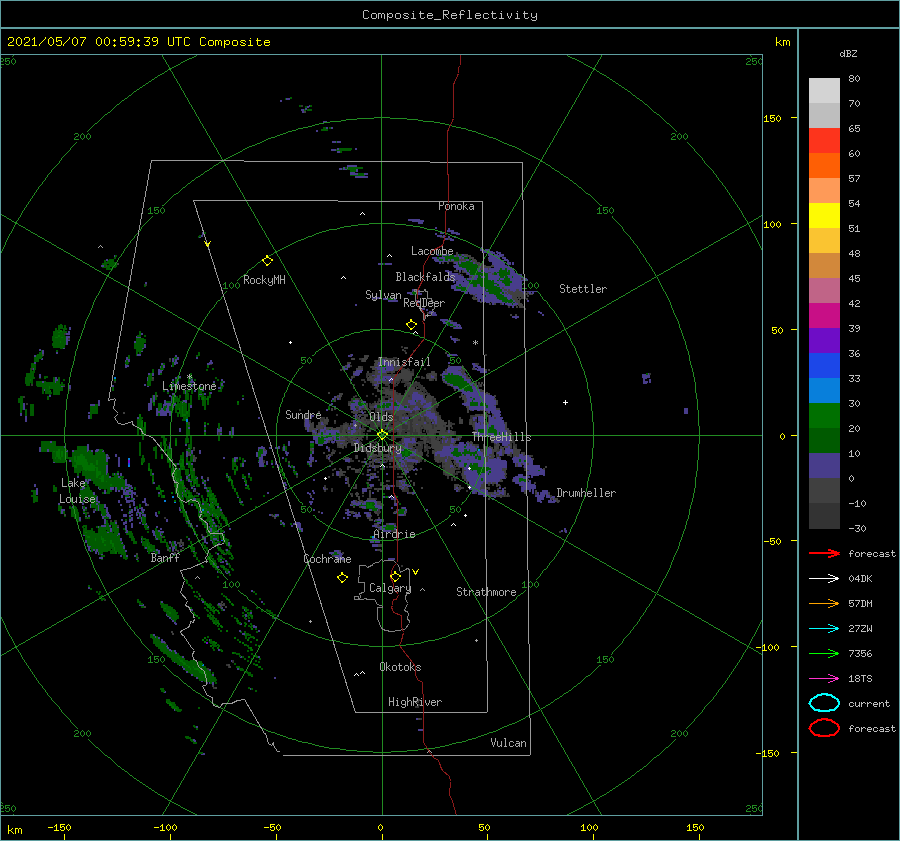Click the cyan current ellipse icon
The image size is (900, 841).
pyautogui.click(x=824, y=703)
